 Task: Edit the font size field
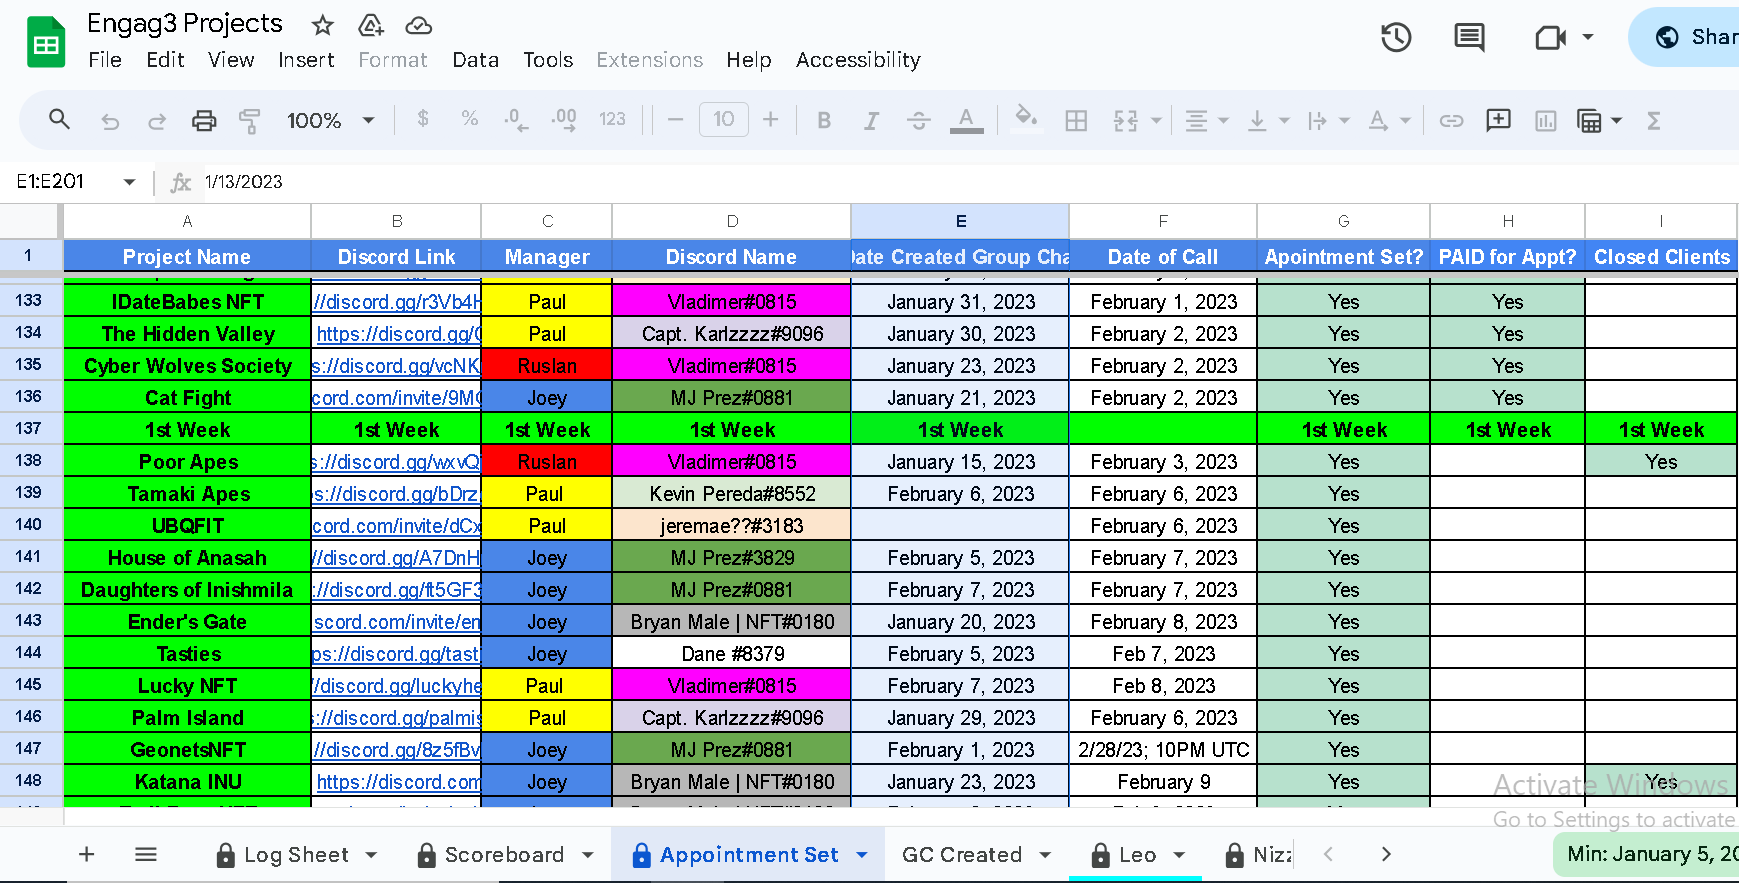[724, 120]
